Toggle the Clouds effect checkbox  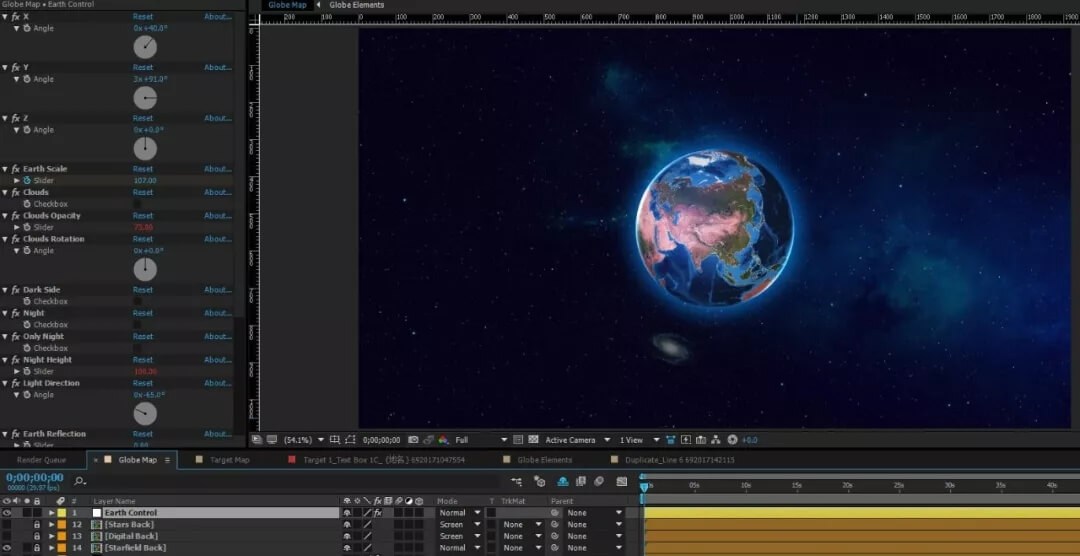pos(138,204)
